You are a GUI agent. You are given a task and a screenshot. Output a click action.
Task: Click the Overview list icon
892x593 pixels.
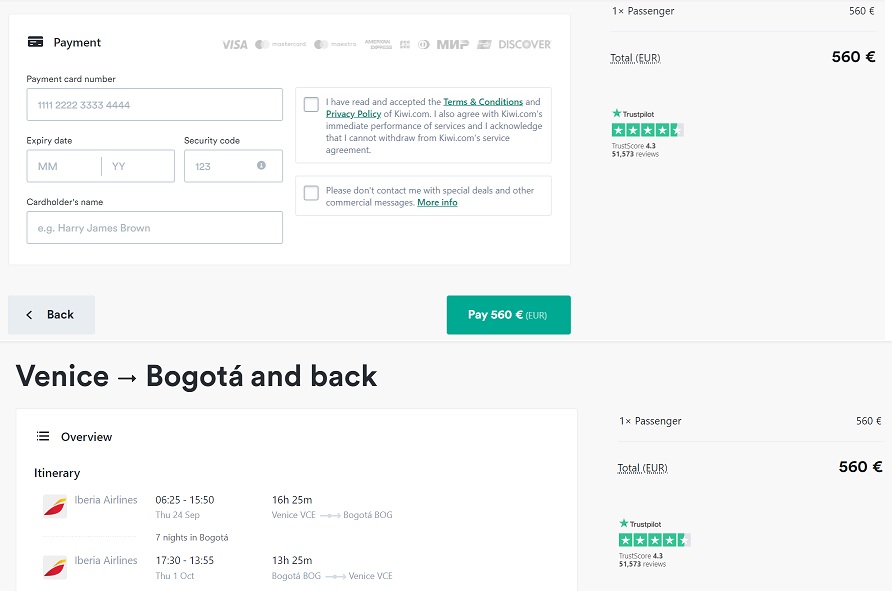tap(43, 436)
